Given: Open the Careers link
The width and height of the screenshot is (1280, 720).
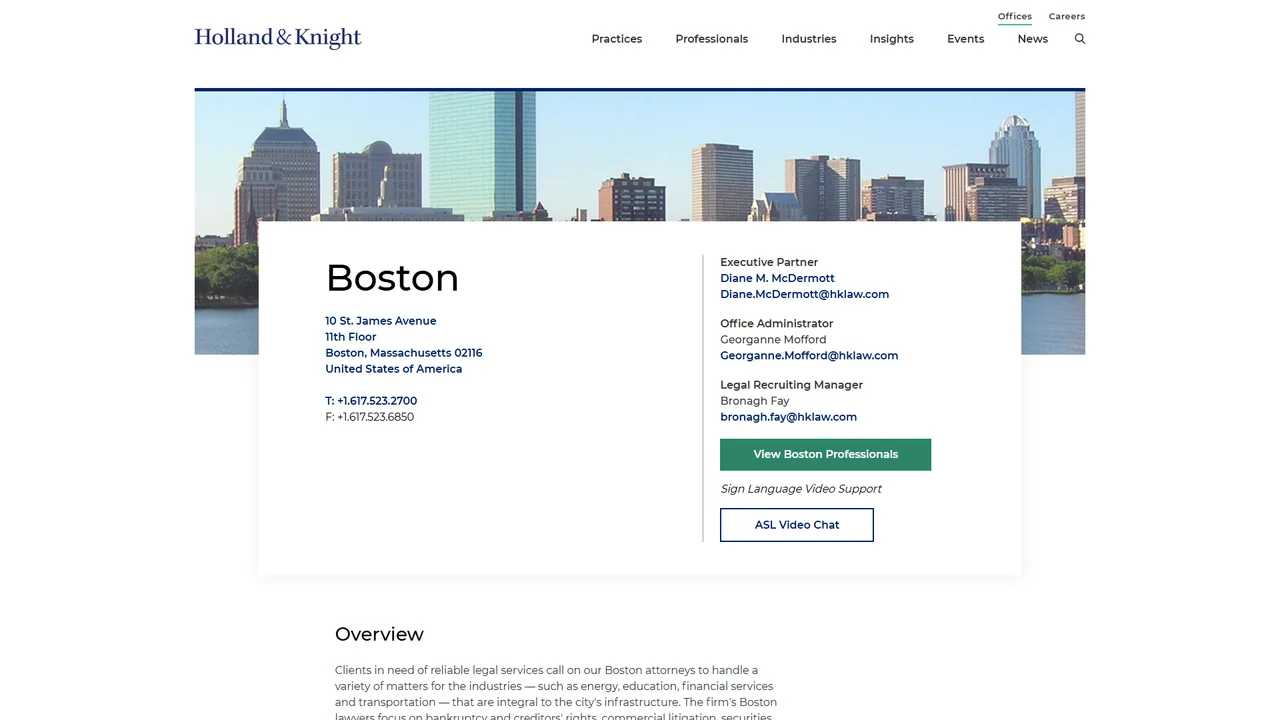Looking at the screenshot, I should (1067, 16).
